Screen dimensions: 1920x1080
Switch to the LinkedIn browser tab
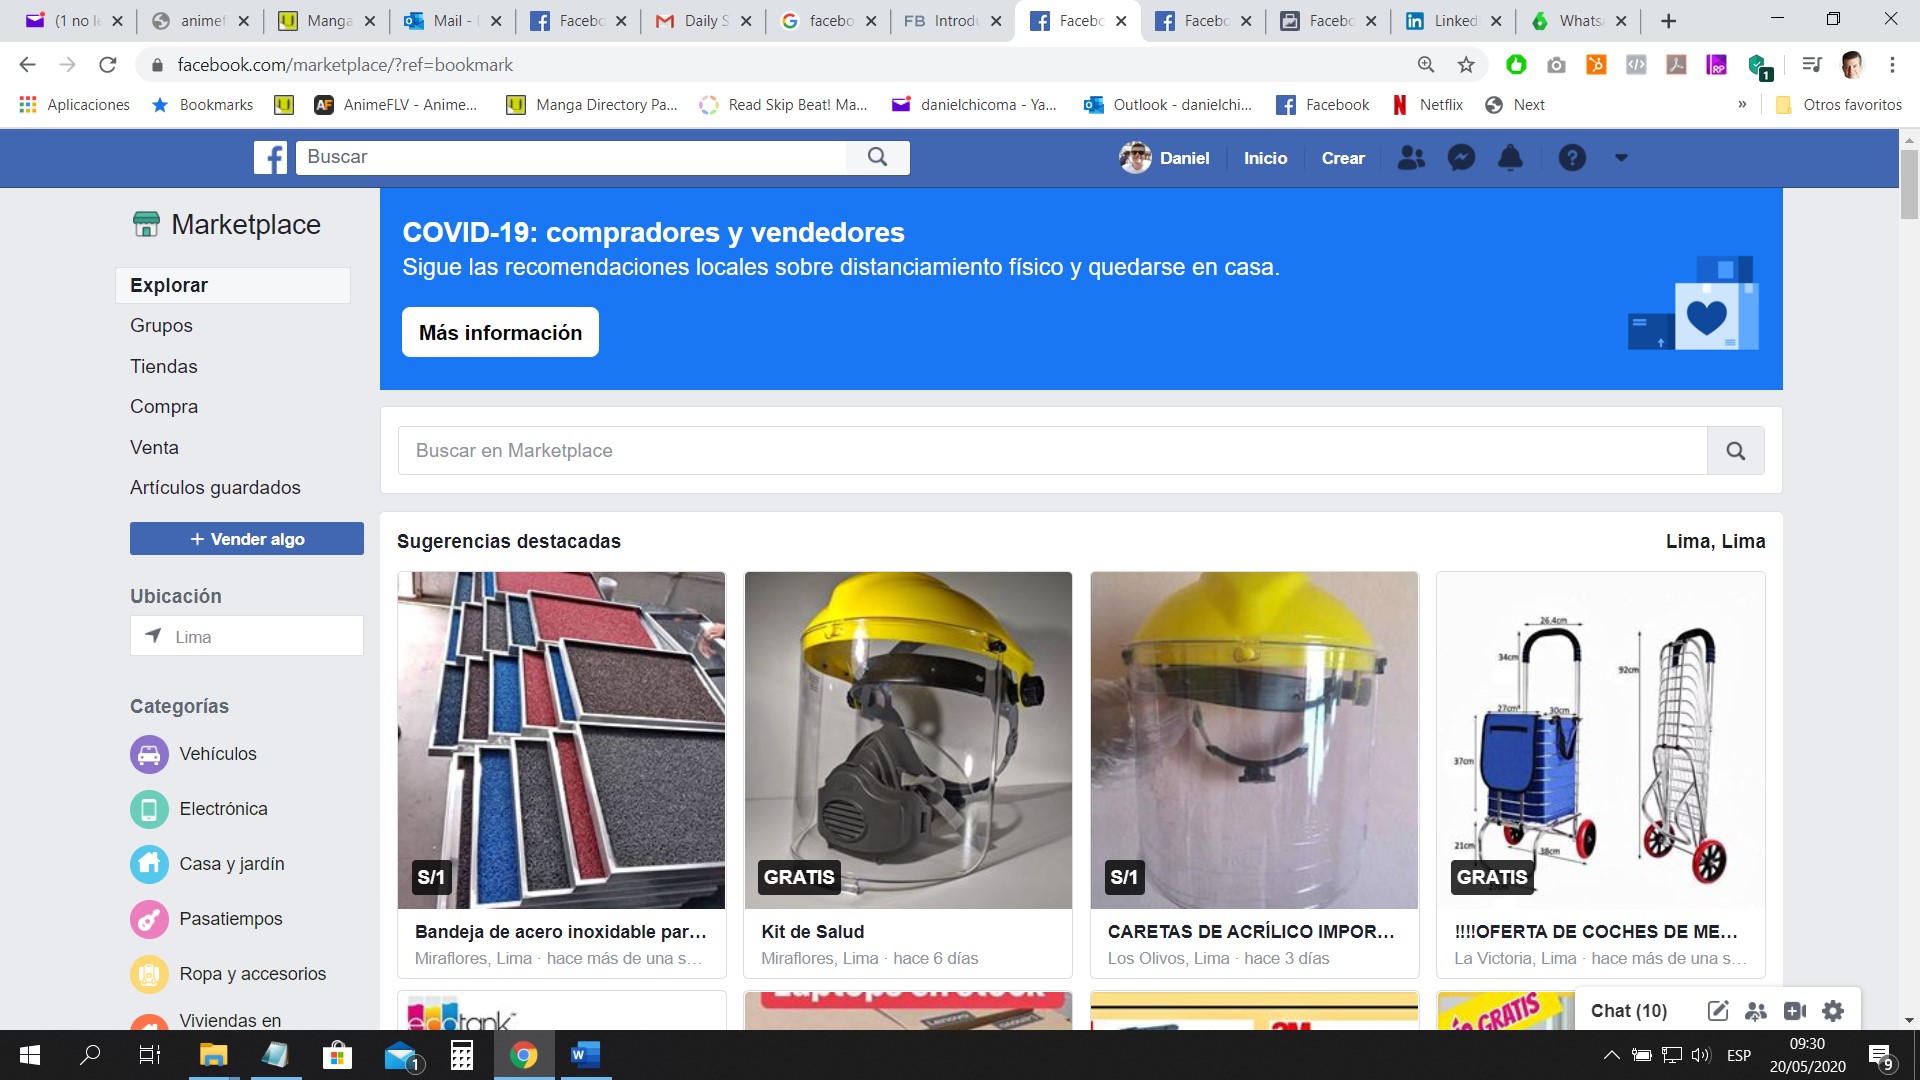1452,21
